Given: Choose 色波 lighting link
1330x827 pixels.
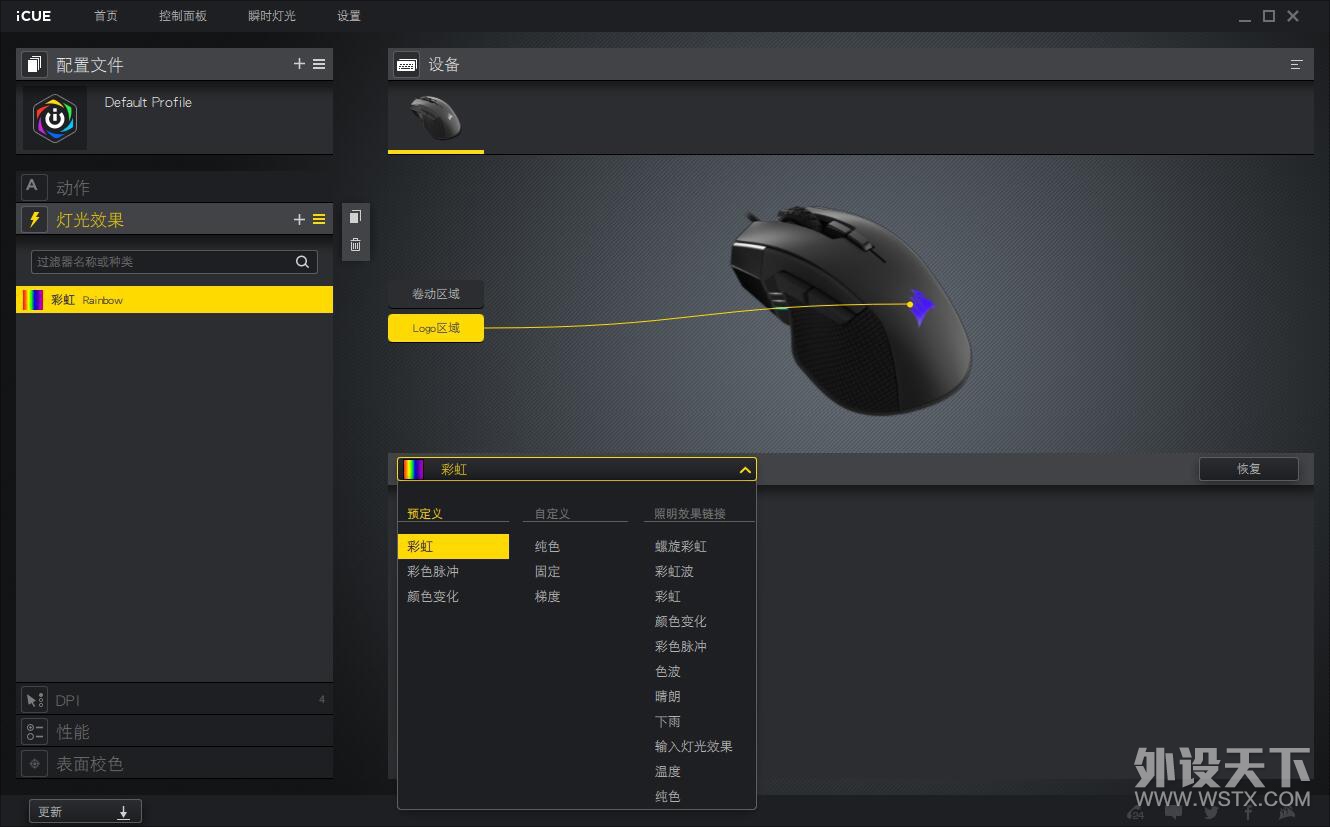Looking at the screenshot, I should tap(668, 672).
